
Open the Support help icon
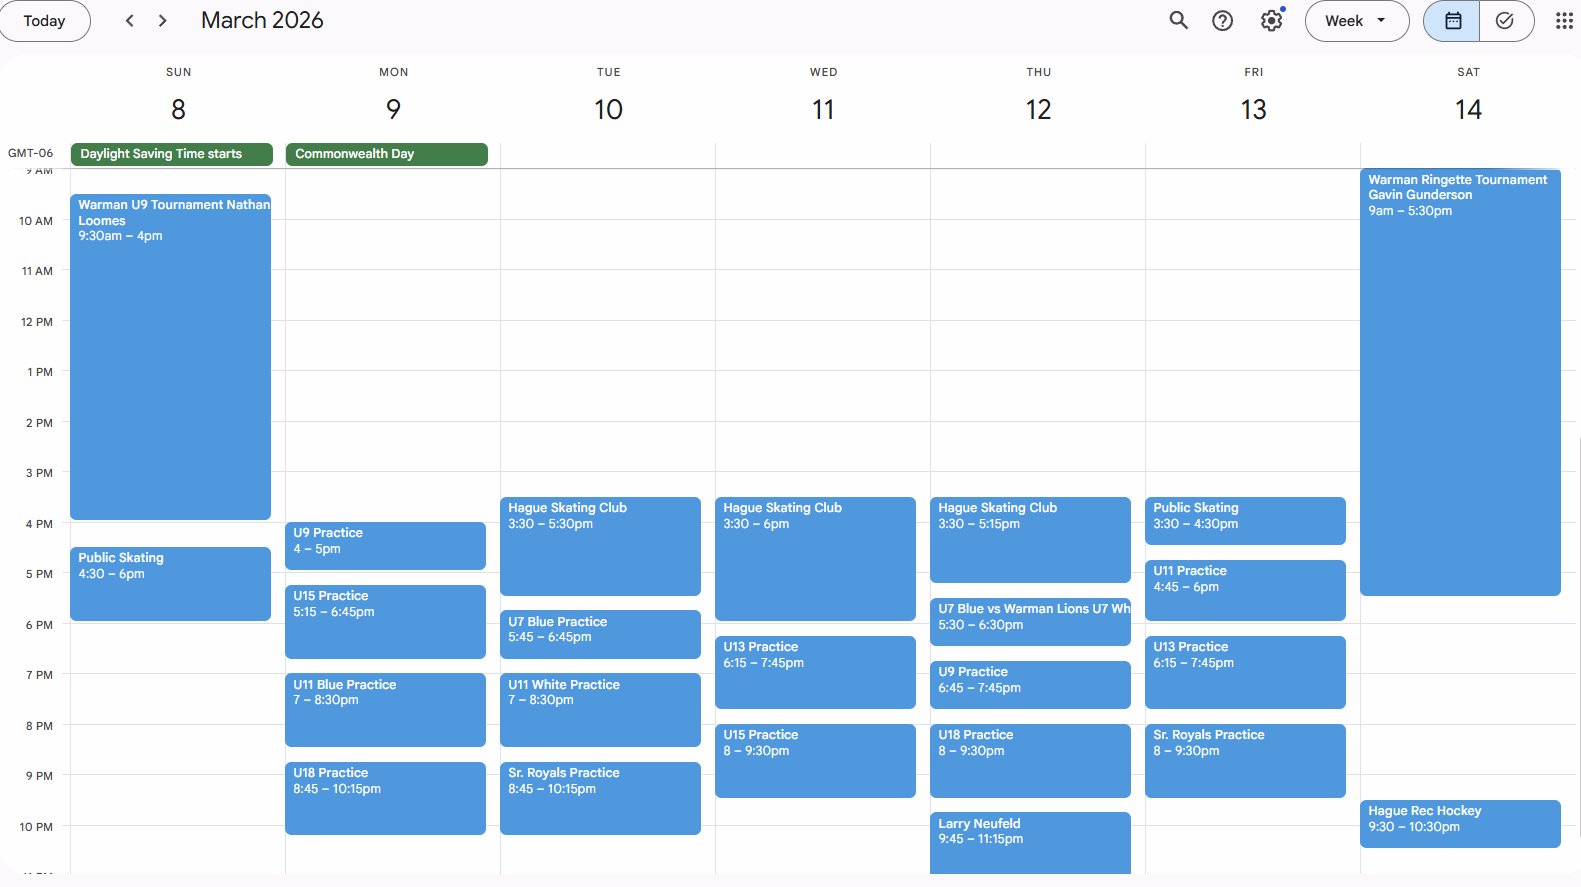click(1222, 21)
